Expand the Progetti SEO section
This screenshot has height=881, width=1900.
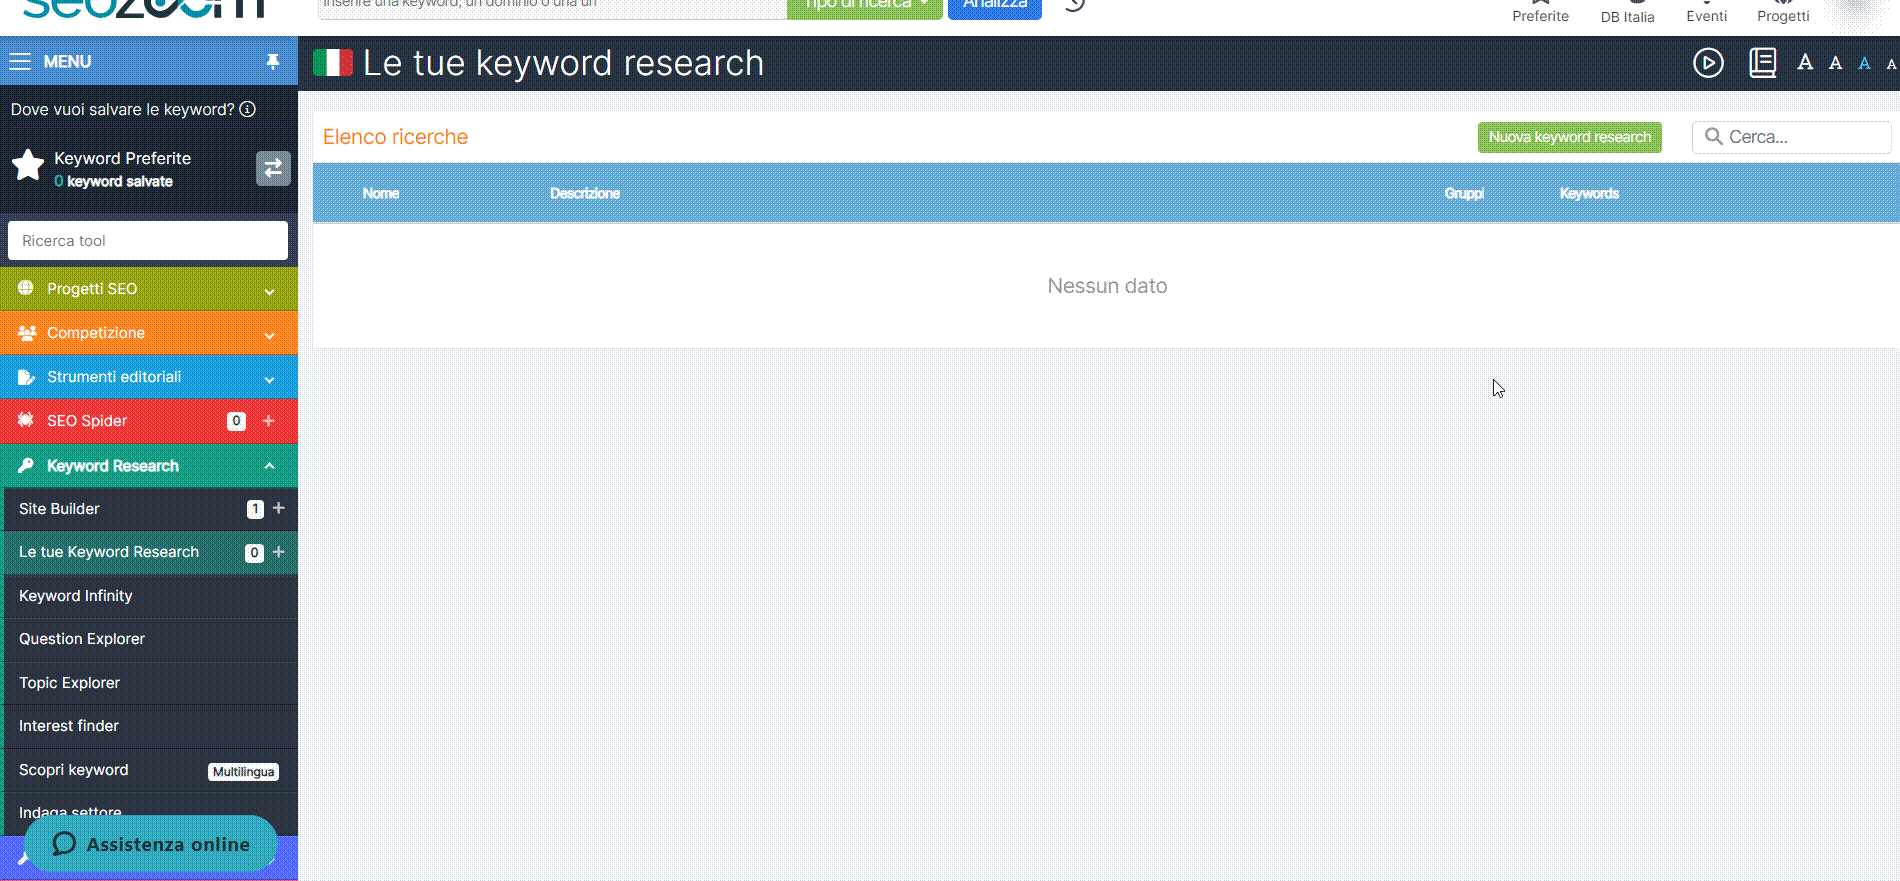(269, 291)
